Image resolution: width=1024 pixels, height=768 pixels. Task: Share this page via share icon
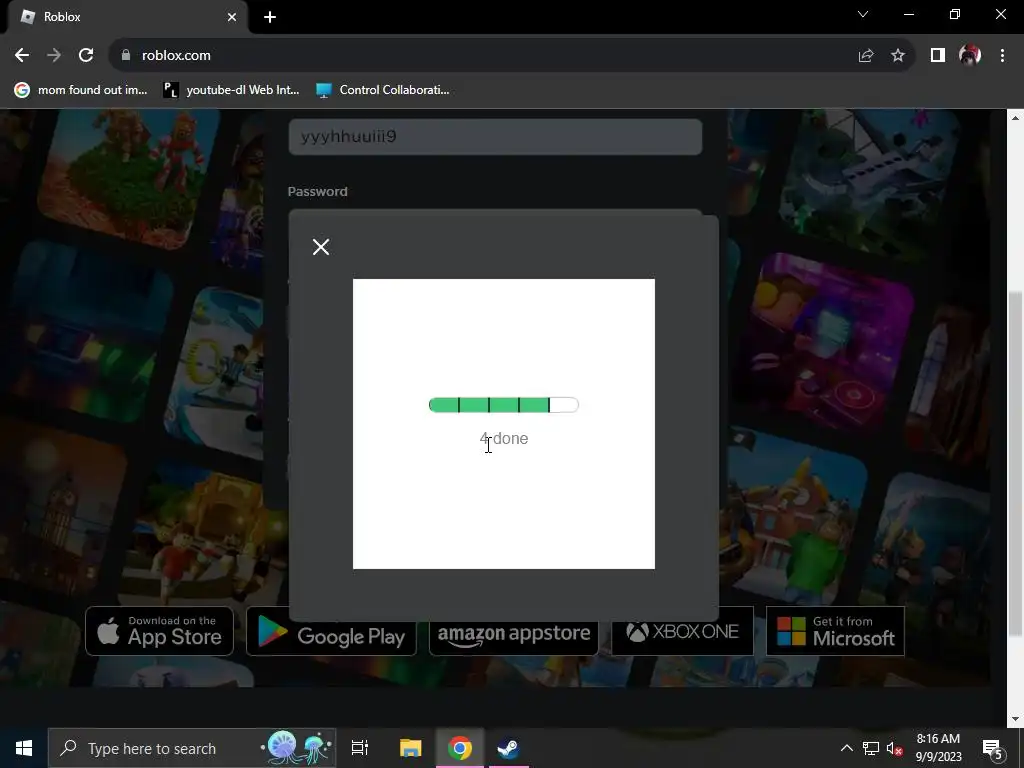tap(866, 56)
